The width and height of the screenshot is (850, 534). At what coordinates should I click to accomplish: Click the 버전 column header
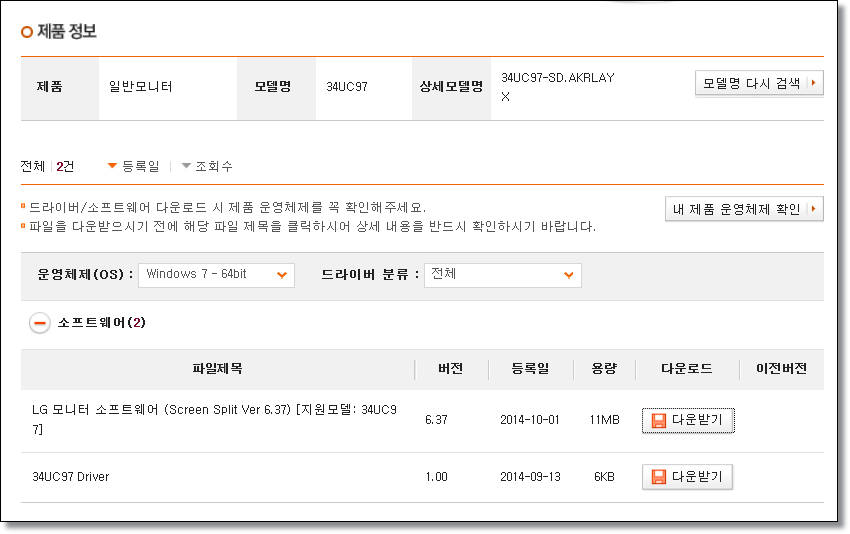(450, 369)
